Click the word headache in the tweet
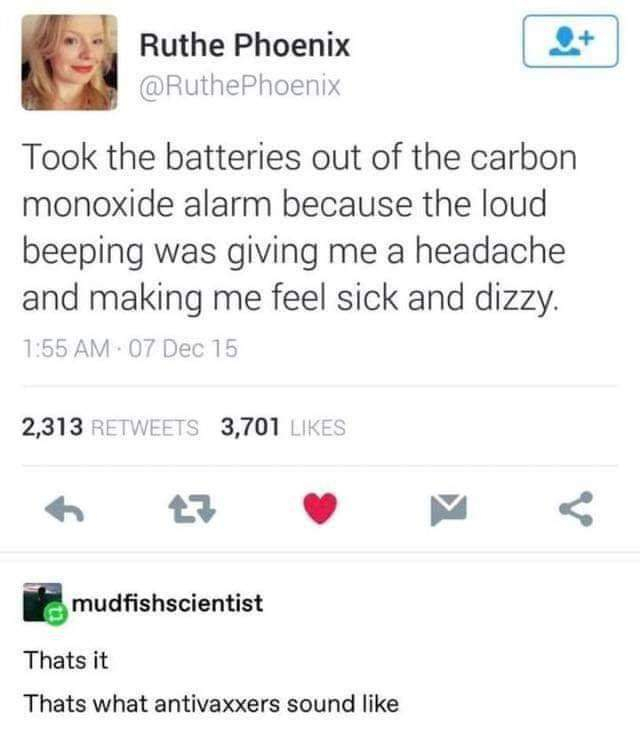This screenshot has width=640, height=737. click(x=490, y=251)
